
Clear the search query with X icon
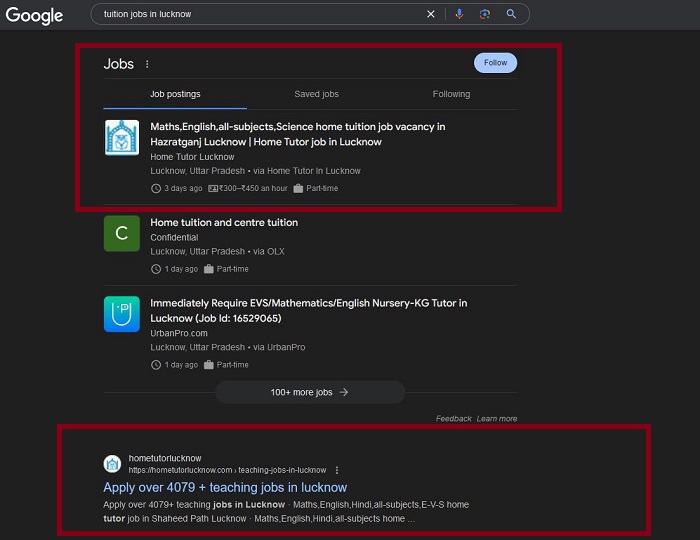(431, 14)
